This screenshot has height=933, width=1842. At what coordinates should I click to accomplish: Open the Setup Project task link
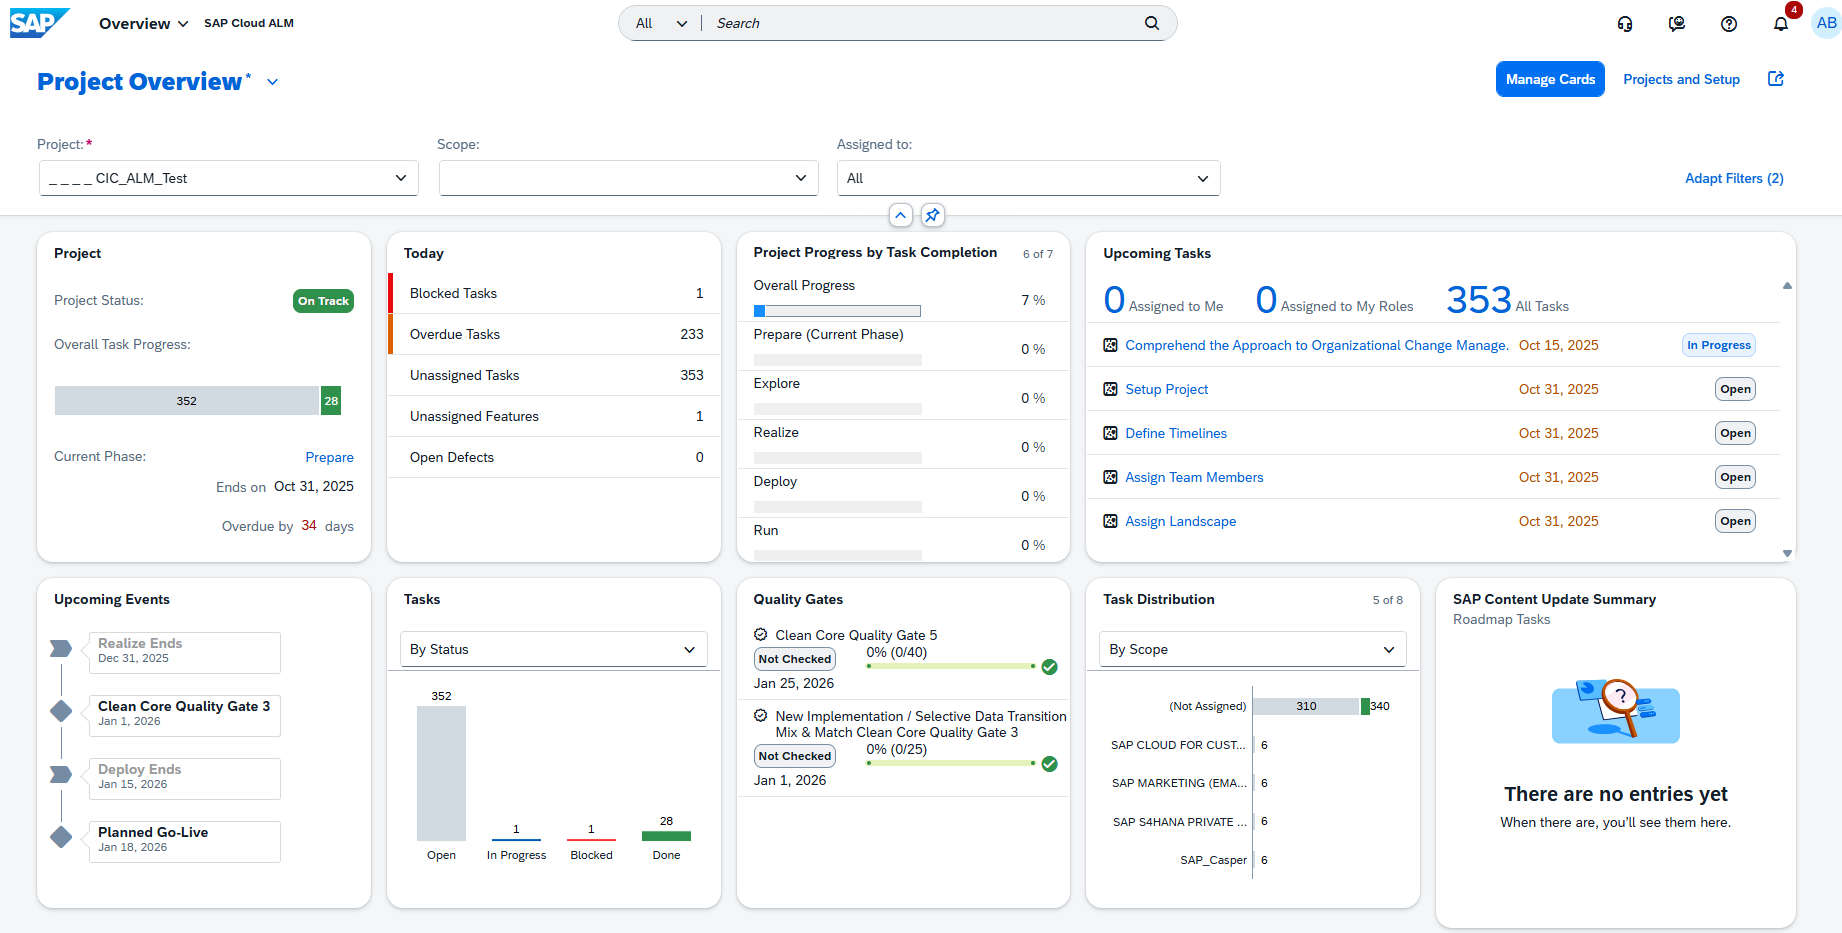1166,389
